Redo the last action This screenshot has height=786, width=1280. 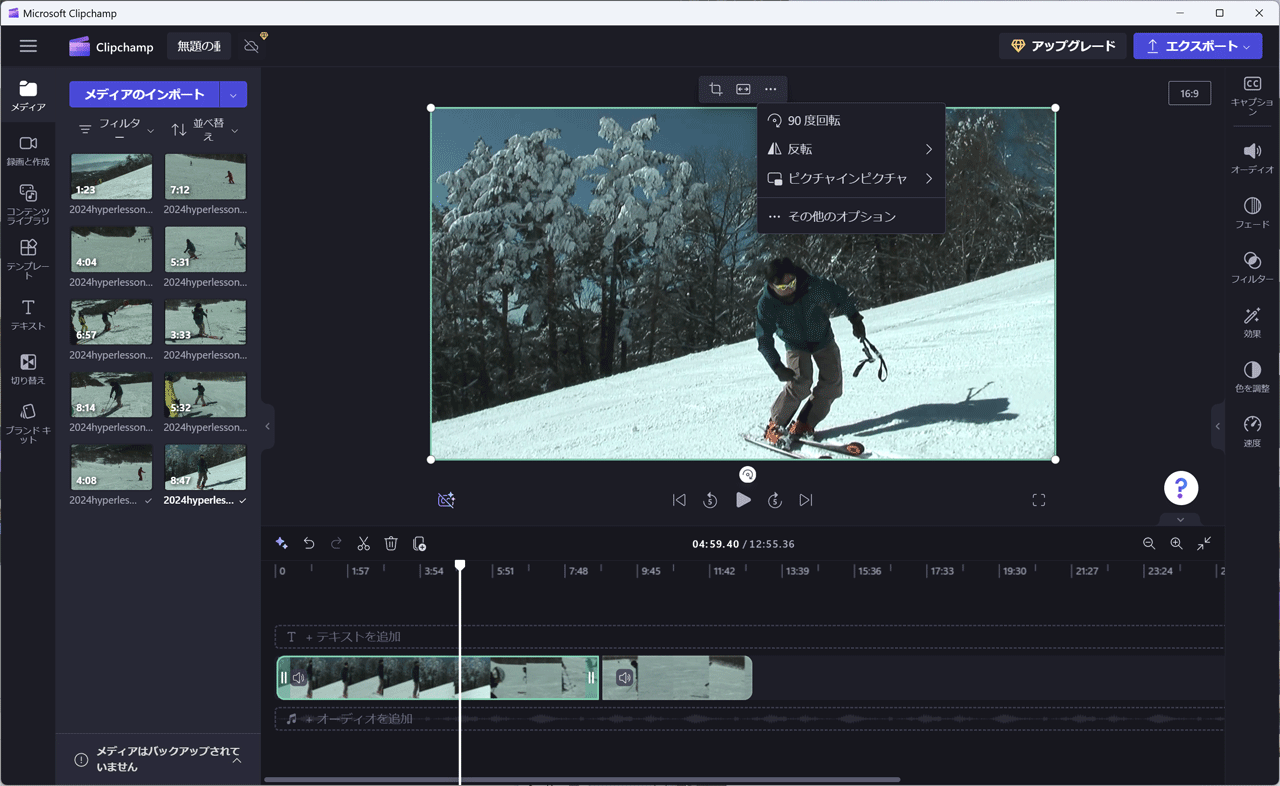click(336, 544)
